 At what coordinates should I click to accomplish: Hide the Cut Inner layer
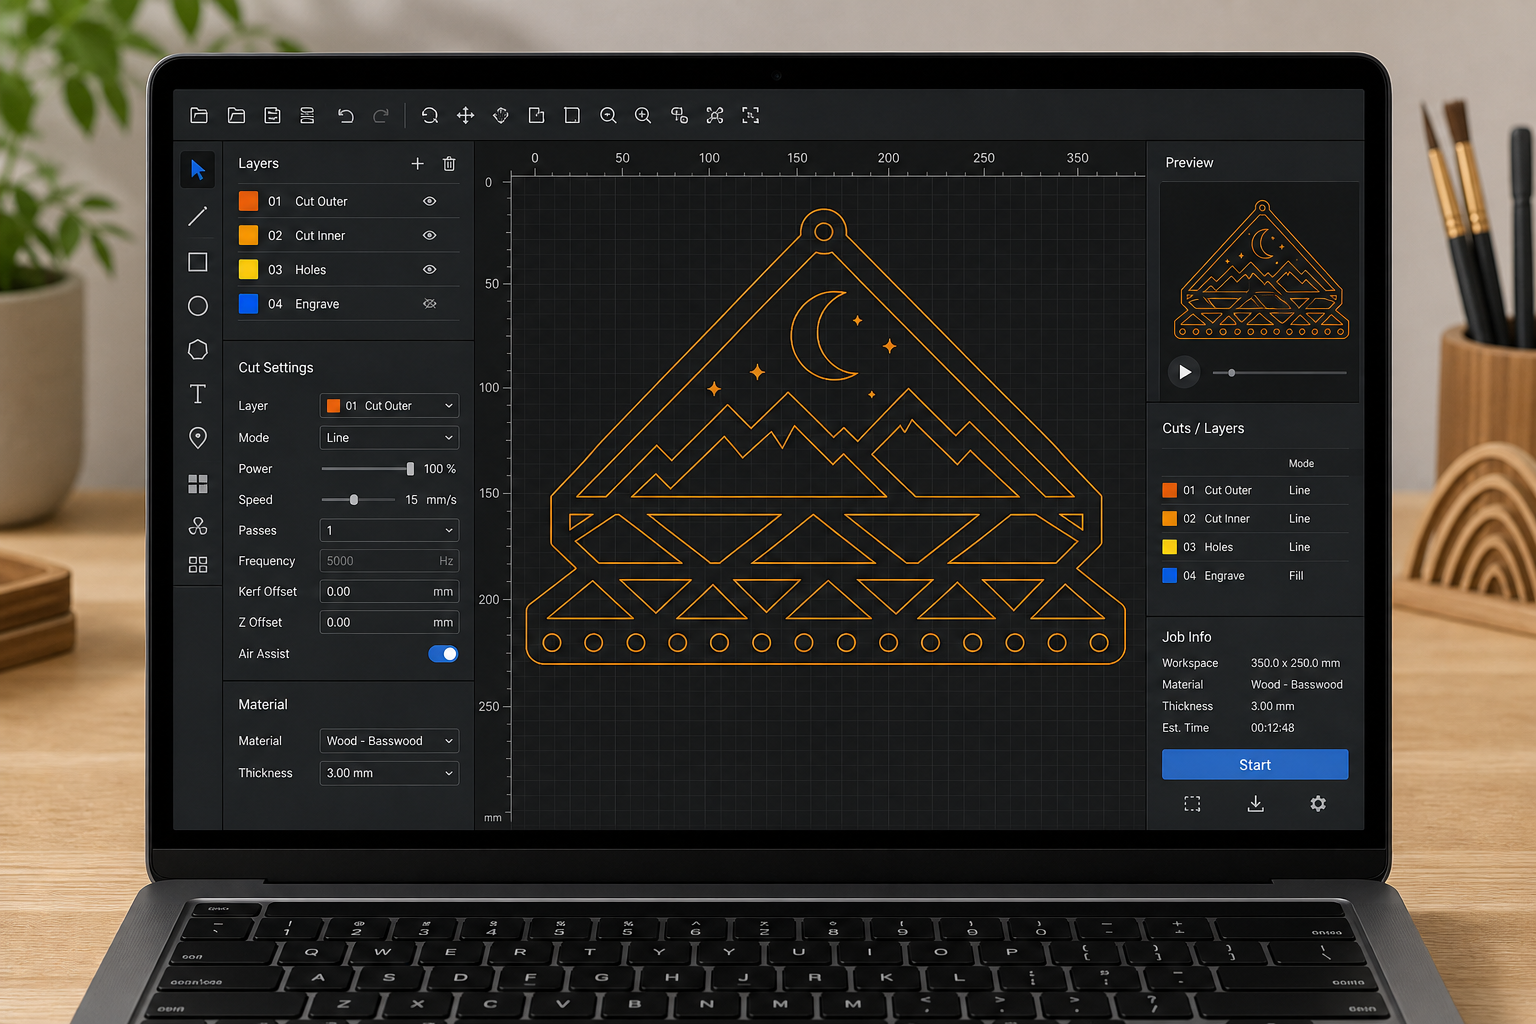[430, 235]
